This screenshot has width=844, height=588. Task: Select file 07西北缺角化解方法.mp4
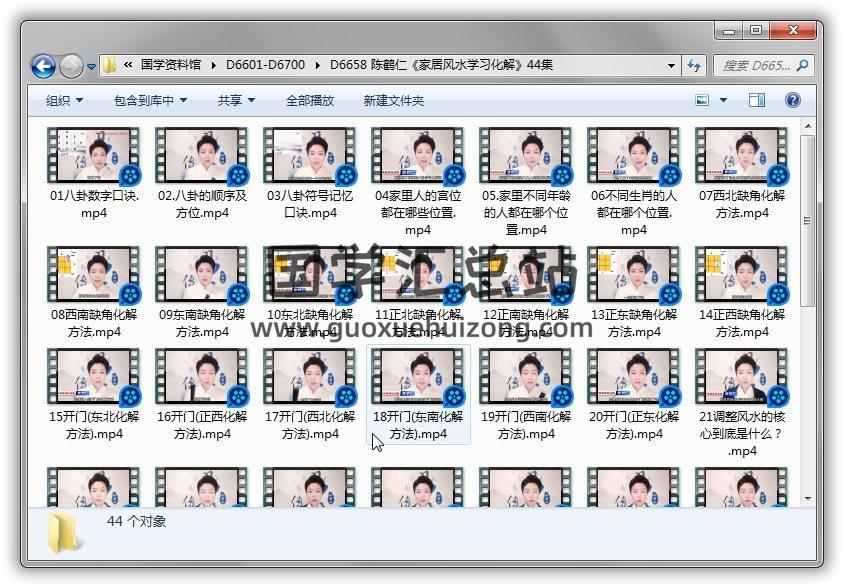(x=741, y=158)
